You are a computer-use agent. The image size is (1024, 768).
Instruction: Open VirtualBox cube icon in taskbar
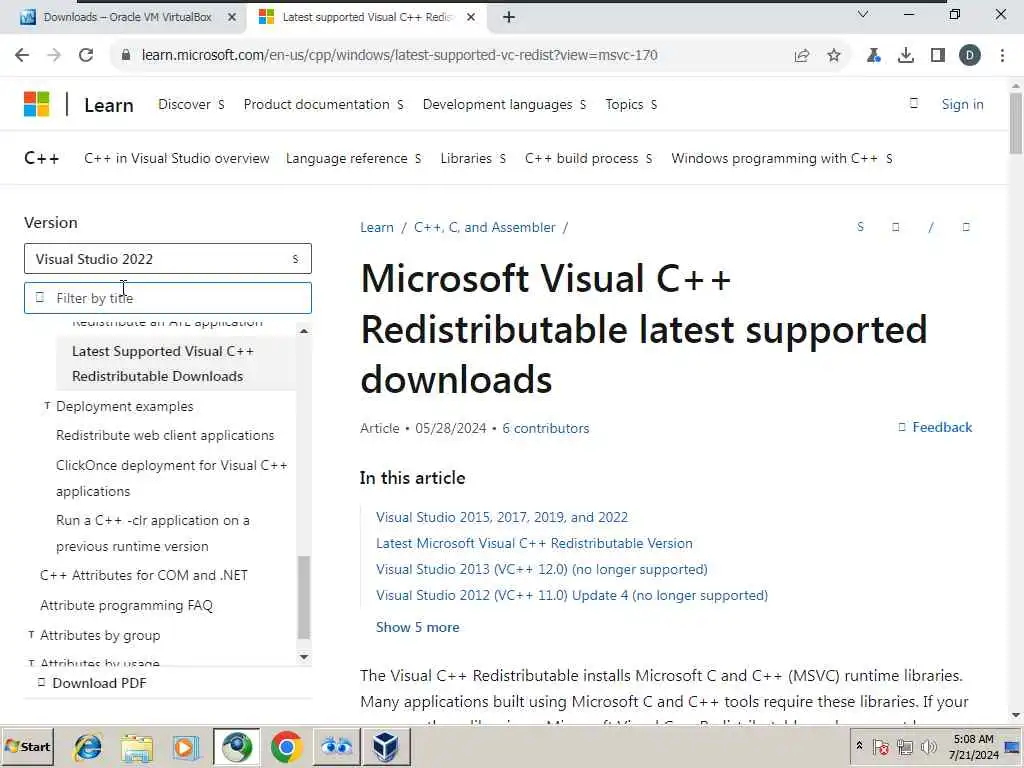(385, 746)
